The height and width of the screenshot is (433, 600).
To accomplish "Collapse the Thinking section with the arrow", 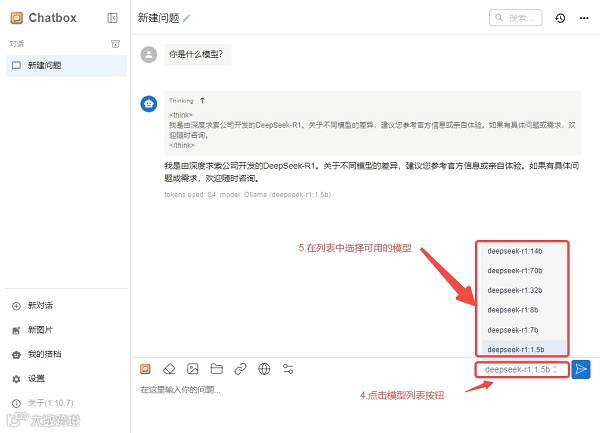I will tap(202, 101).
